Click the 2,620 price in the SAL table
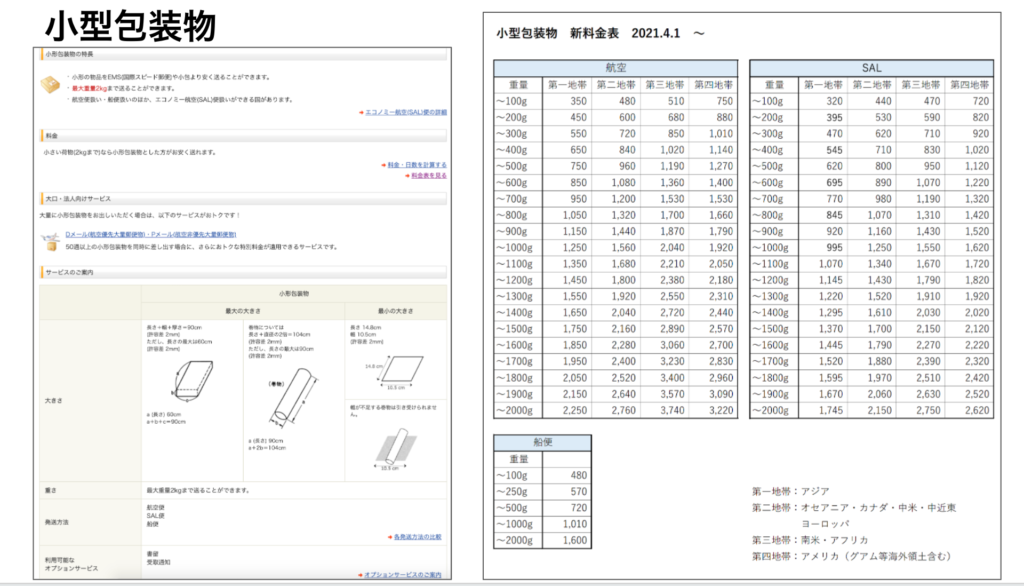 click(977, 411)
